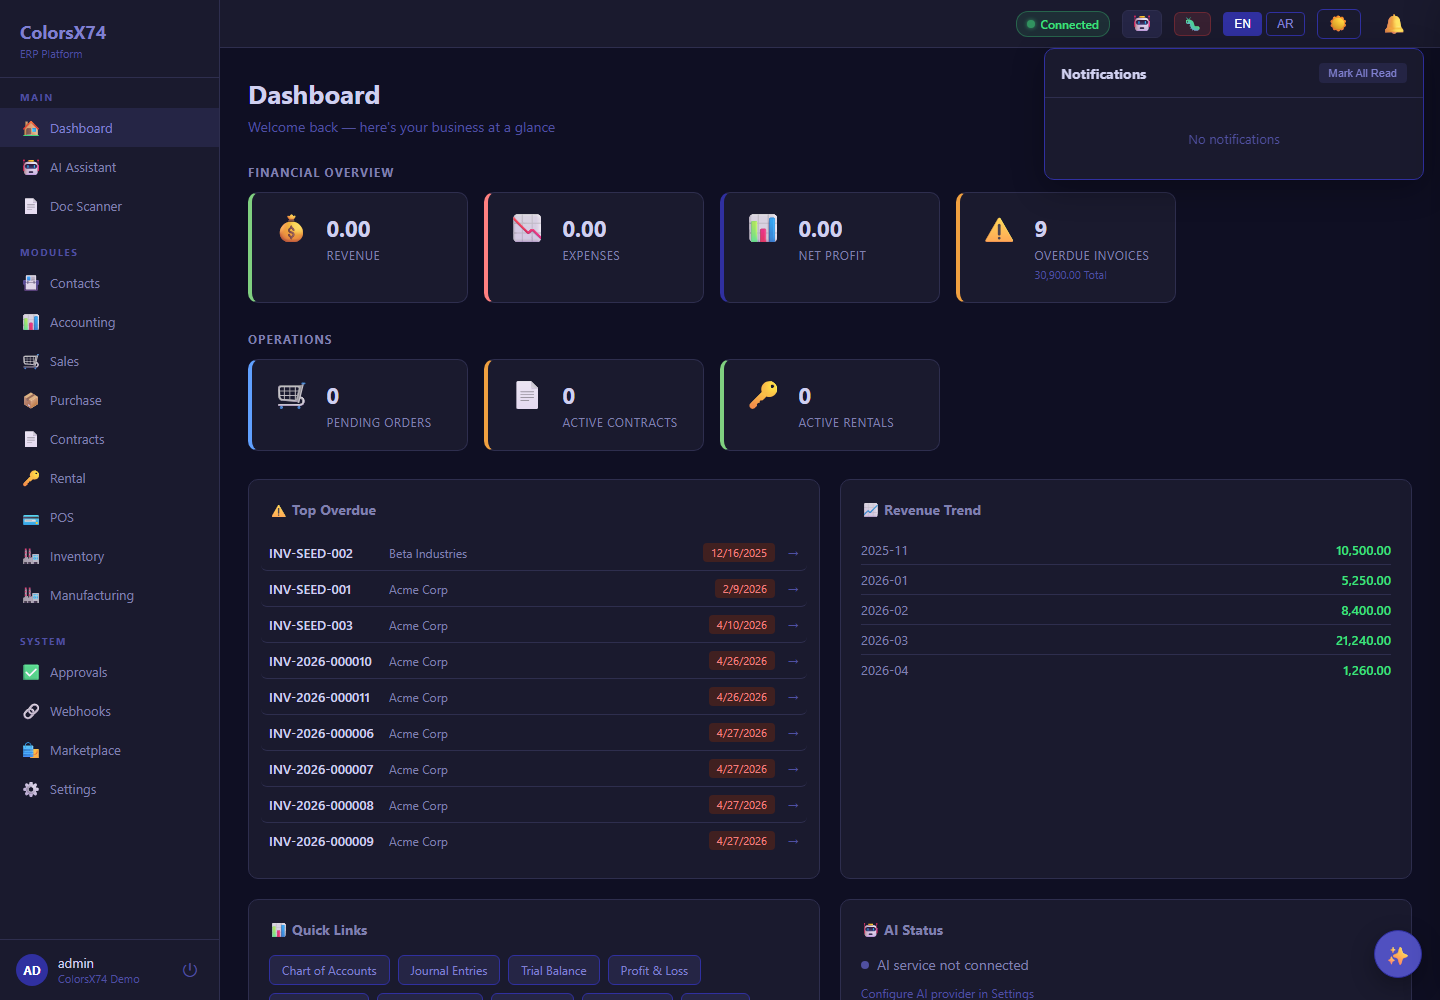Screen dimensions: 1440x1000
Task: Click invoice INV-2026-000007
Action: (321, 769)
